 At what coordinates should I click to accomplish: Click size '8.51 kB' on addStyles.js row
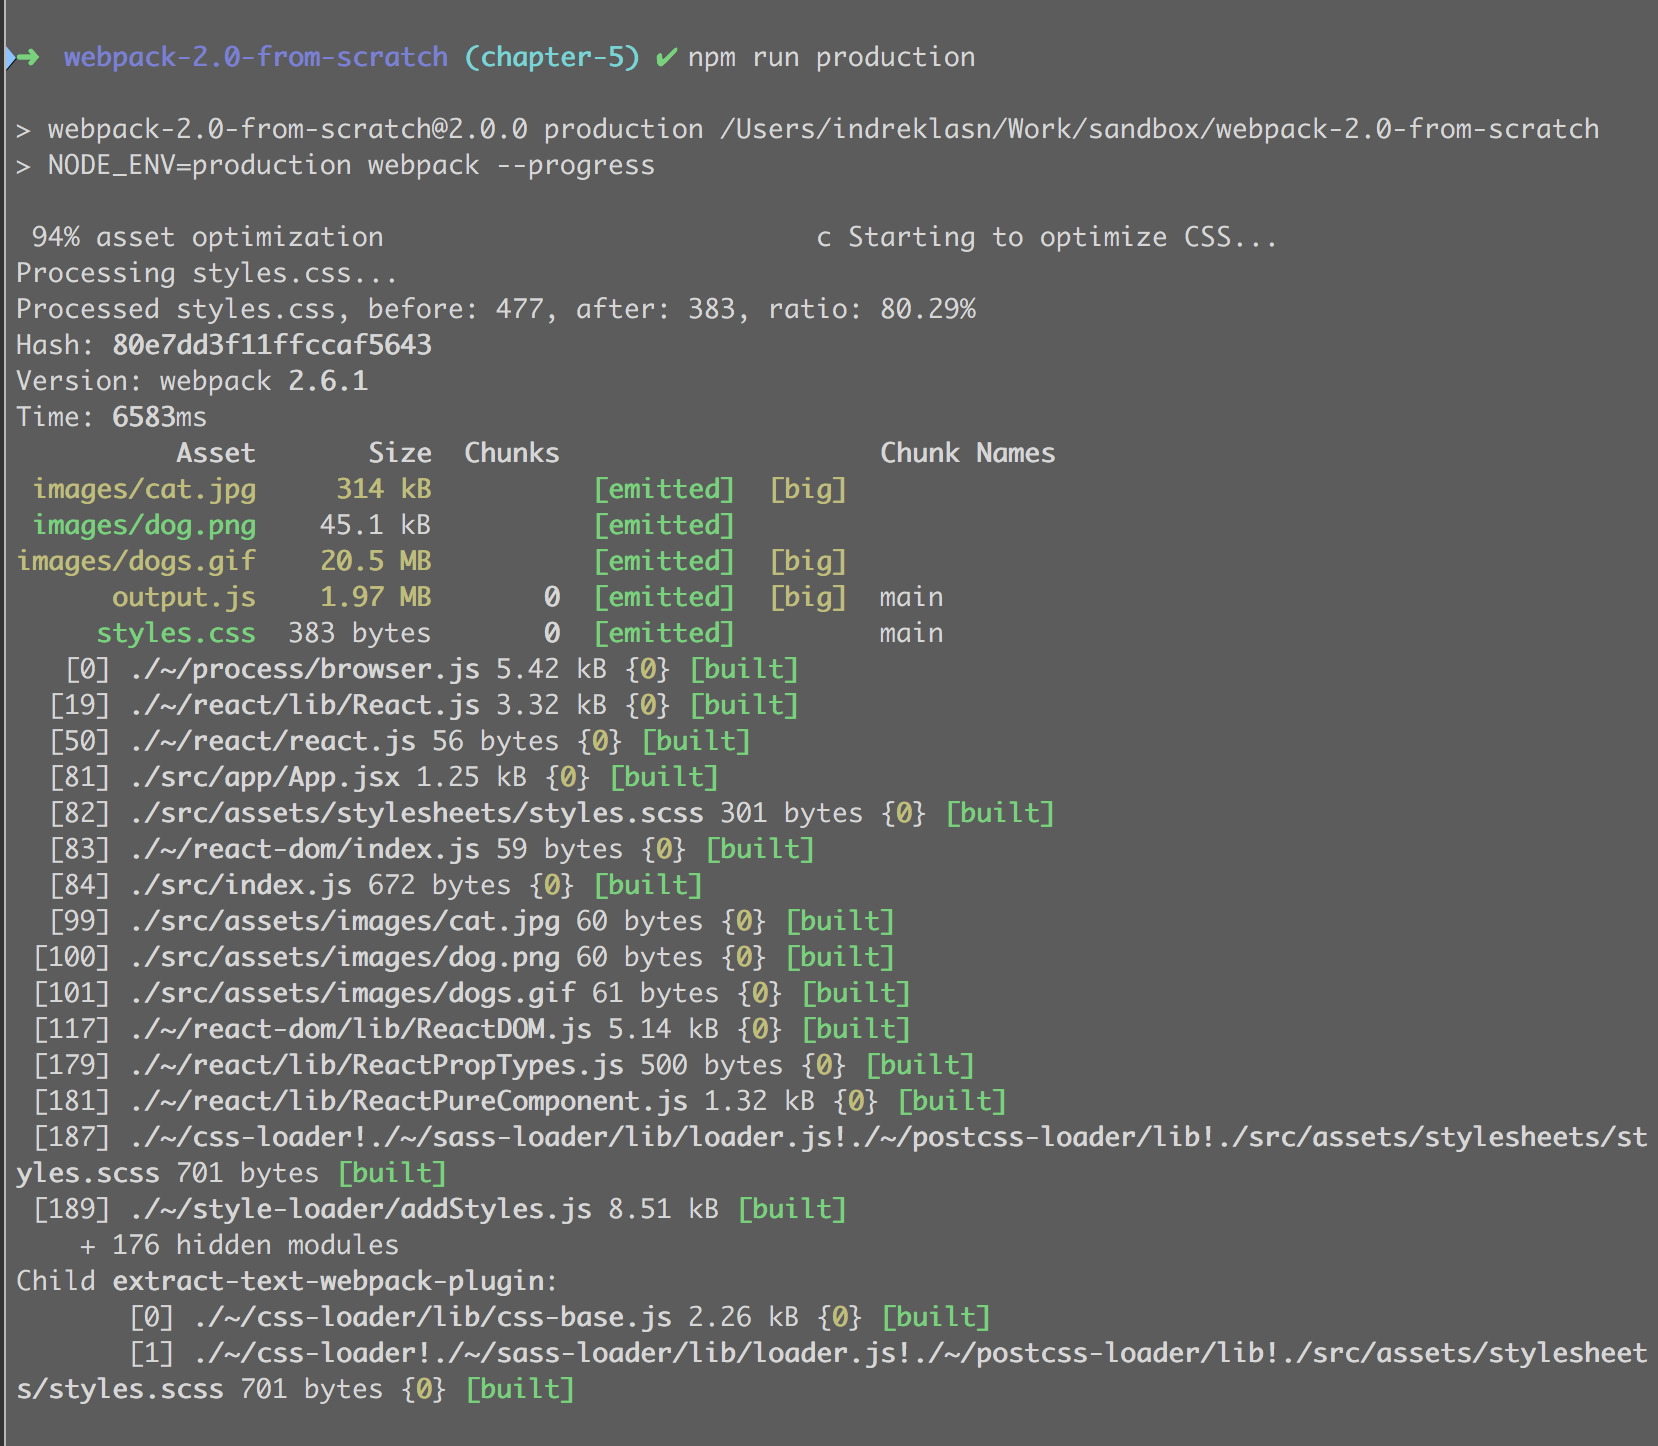[x=664, y=1209]
